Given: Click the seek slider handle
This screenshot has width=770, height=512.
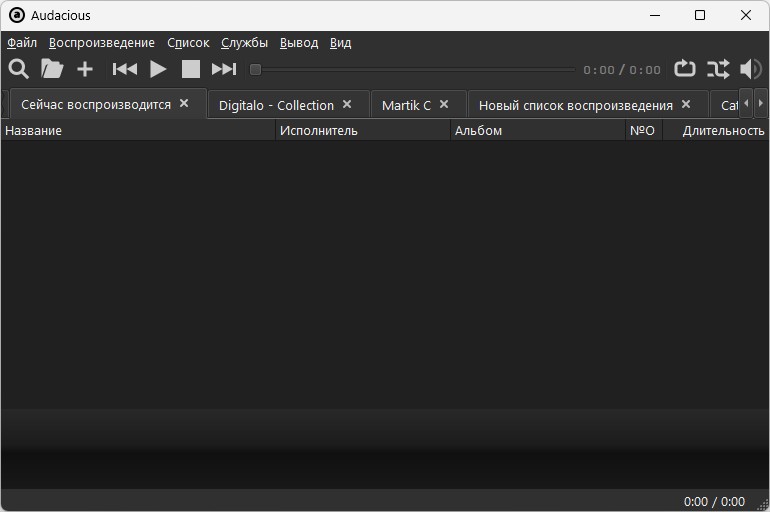Looking at the screenshot, I should coord(255,70).
